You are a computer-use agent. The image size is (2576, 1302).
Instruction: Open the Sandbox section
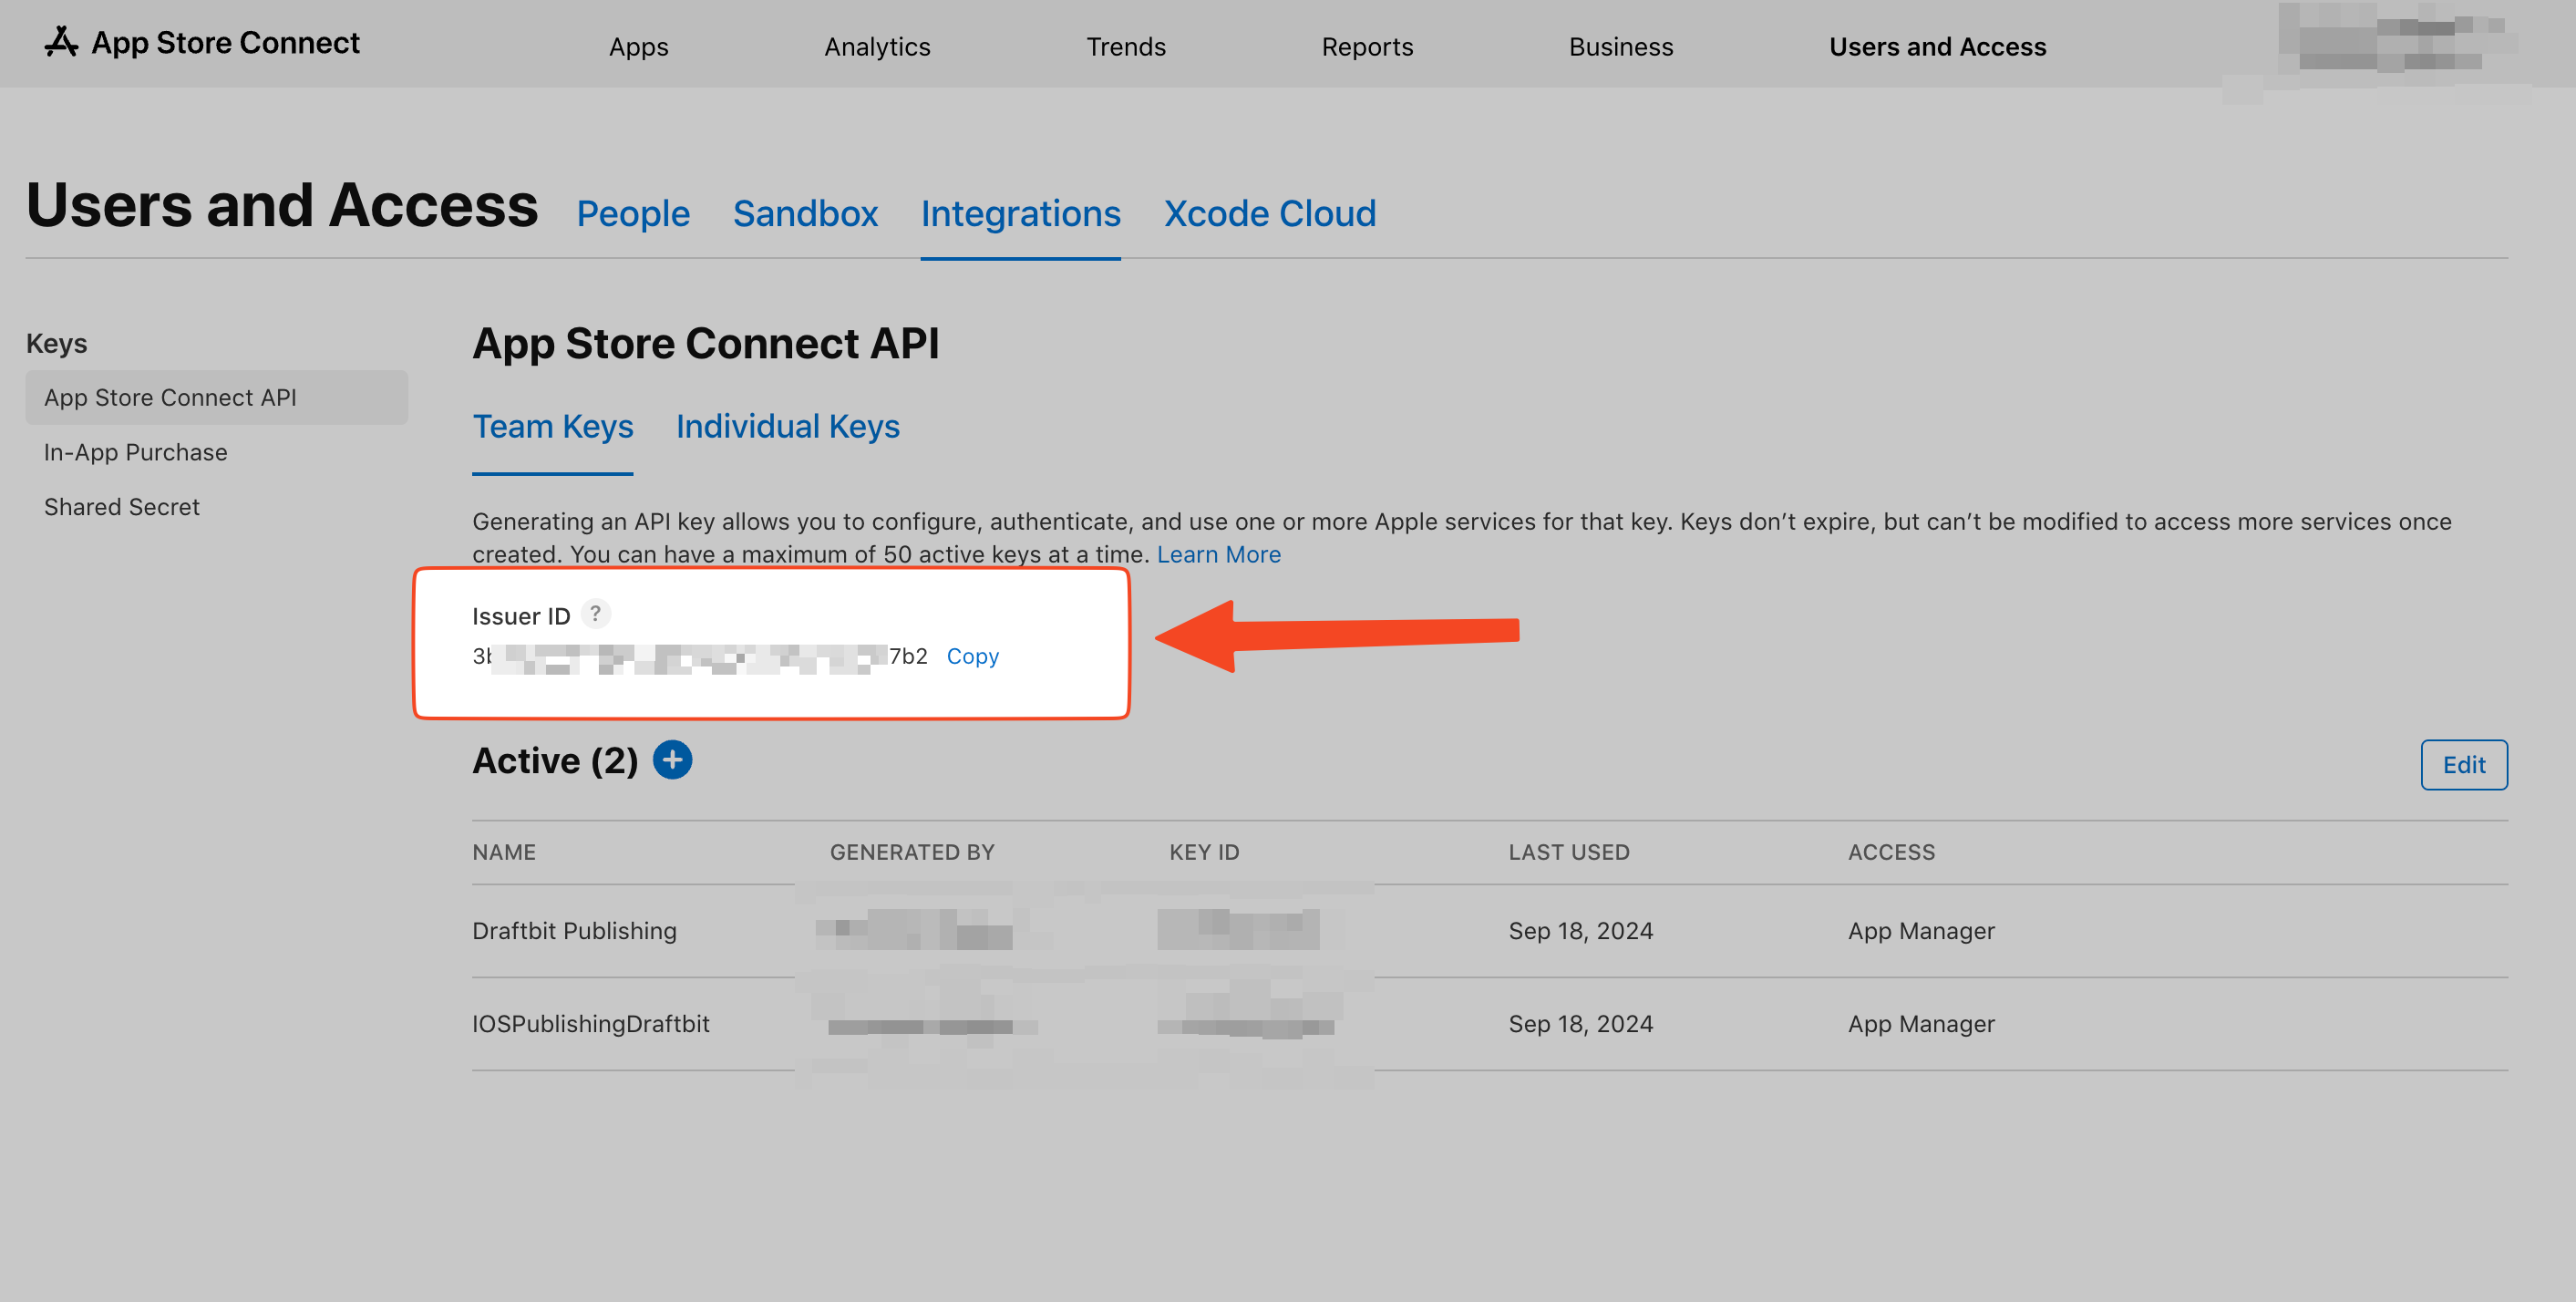pos(805,213)
